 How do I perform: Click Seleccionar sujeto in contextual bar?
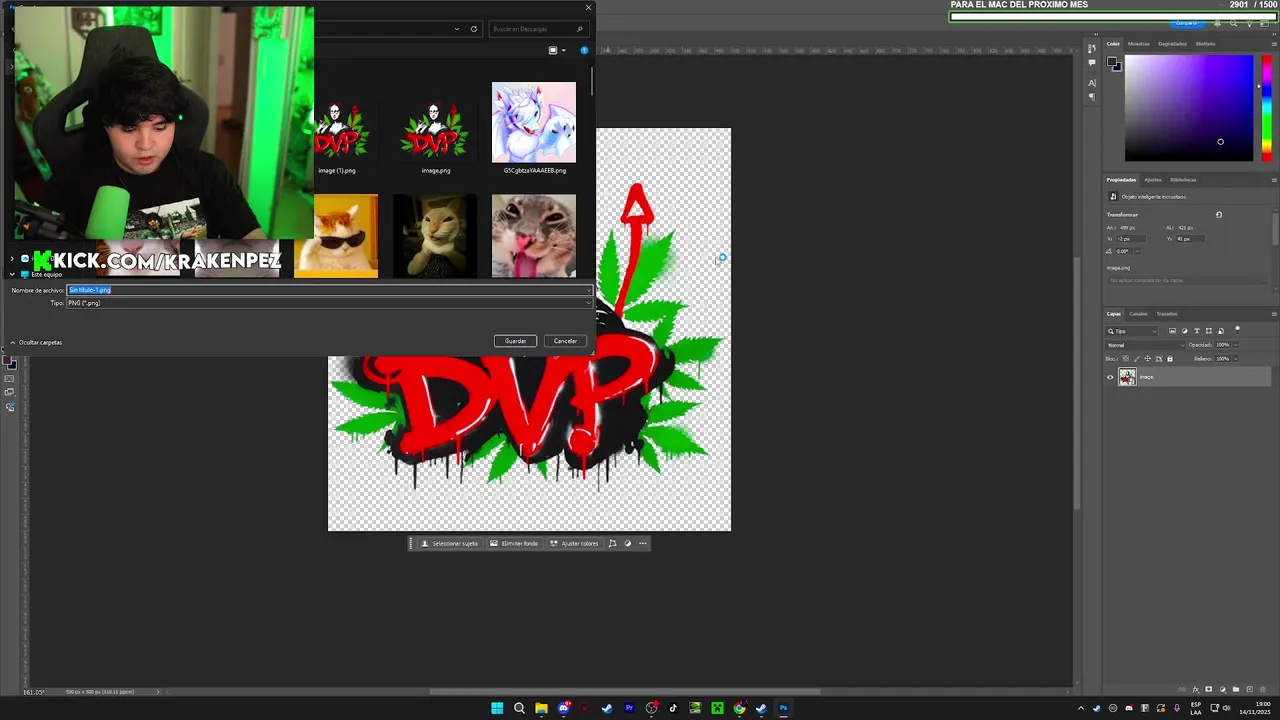click(x=449, y=544)
